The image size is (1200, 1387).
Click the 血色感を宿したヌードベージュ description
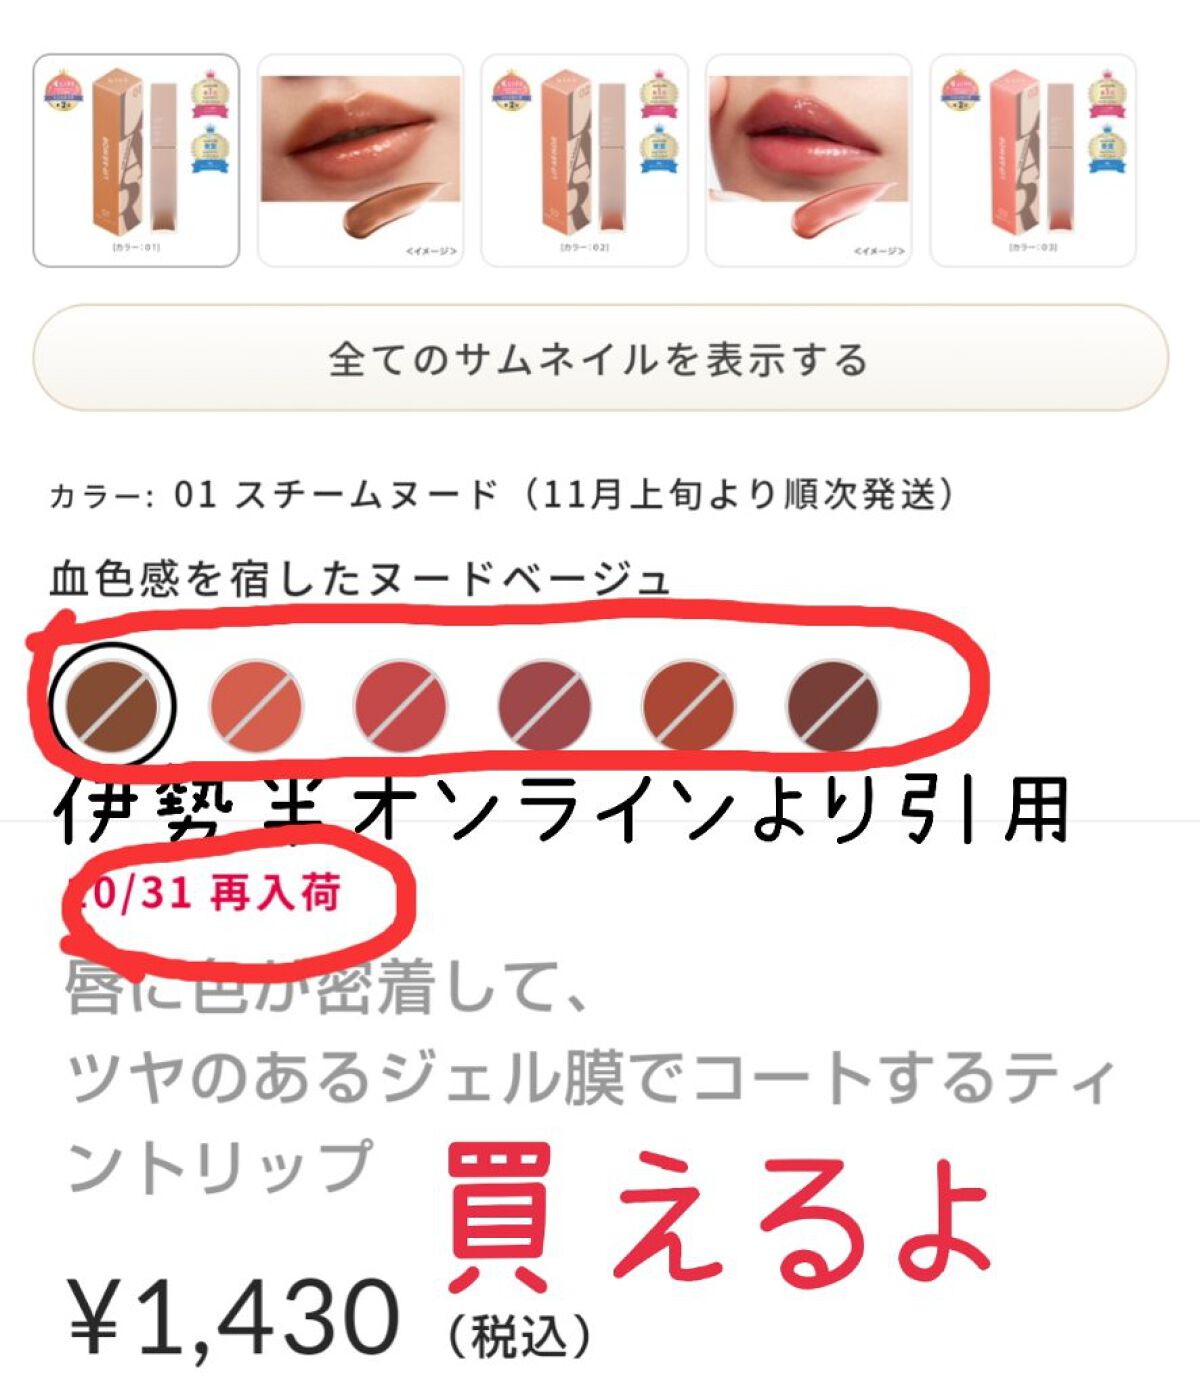tap(360, 579)
